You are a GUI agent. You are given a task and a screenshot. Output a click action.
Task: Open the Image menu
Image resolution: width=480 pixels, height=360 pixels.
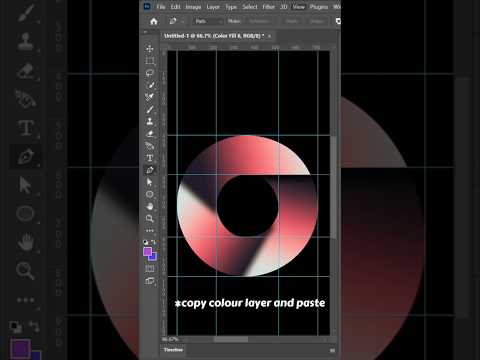pos(193,7)
